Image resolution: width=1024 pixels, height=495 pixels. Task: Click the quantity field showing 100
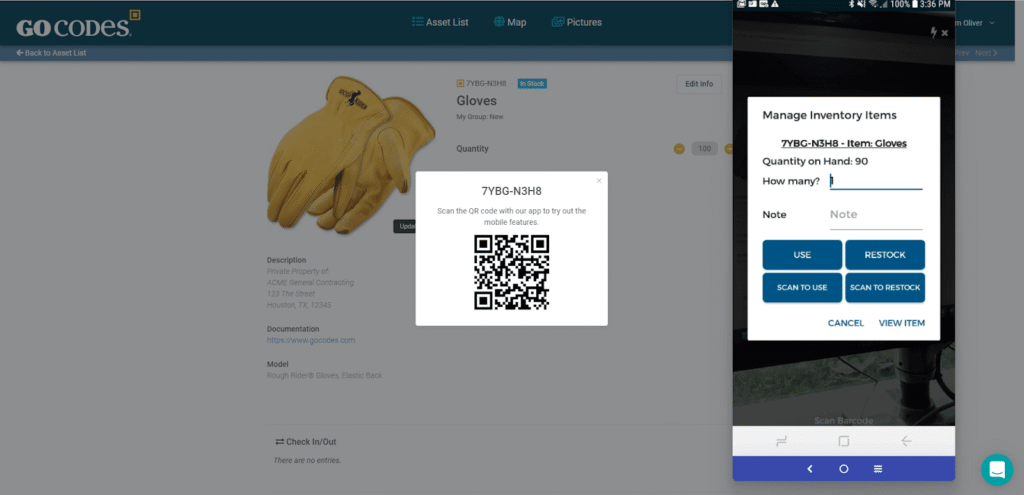click(x=705, y=149)
